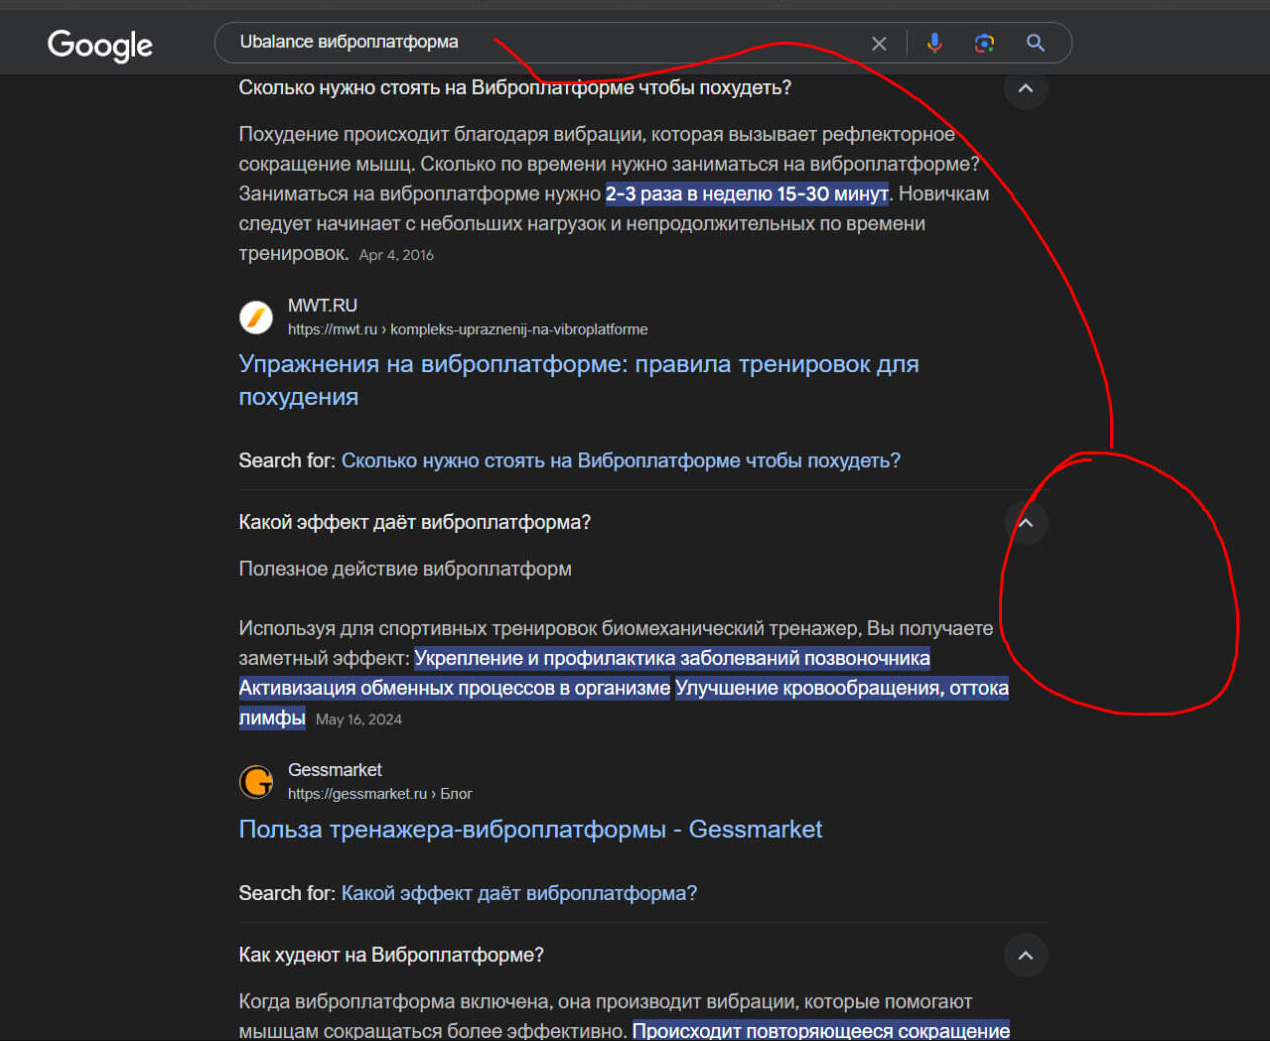This screenshot has width=1270, height=1041.
Task: Click the Gessmarket site name
Action: click(x=335, y=770)
